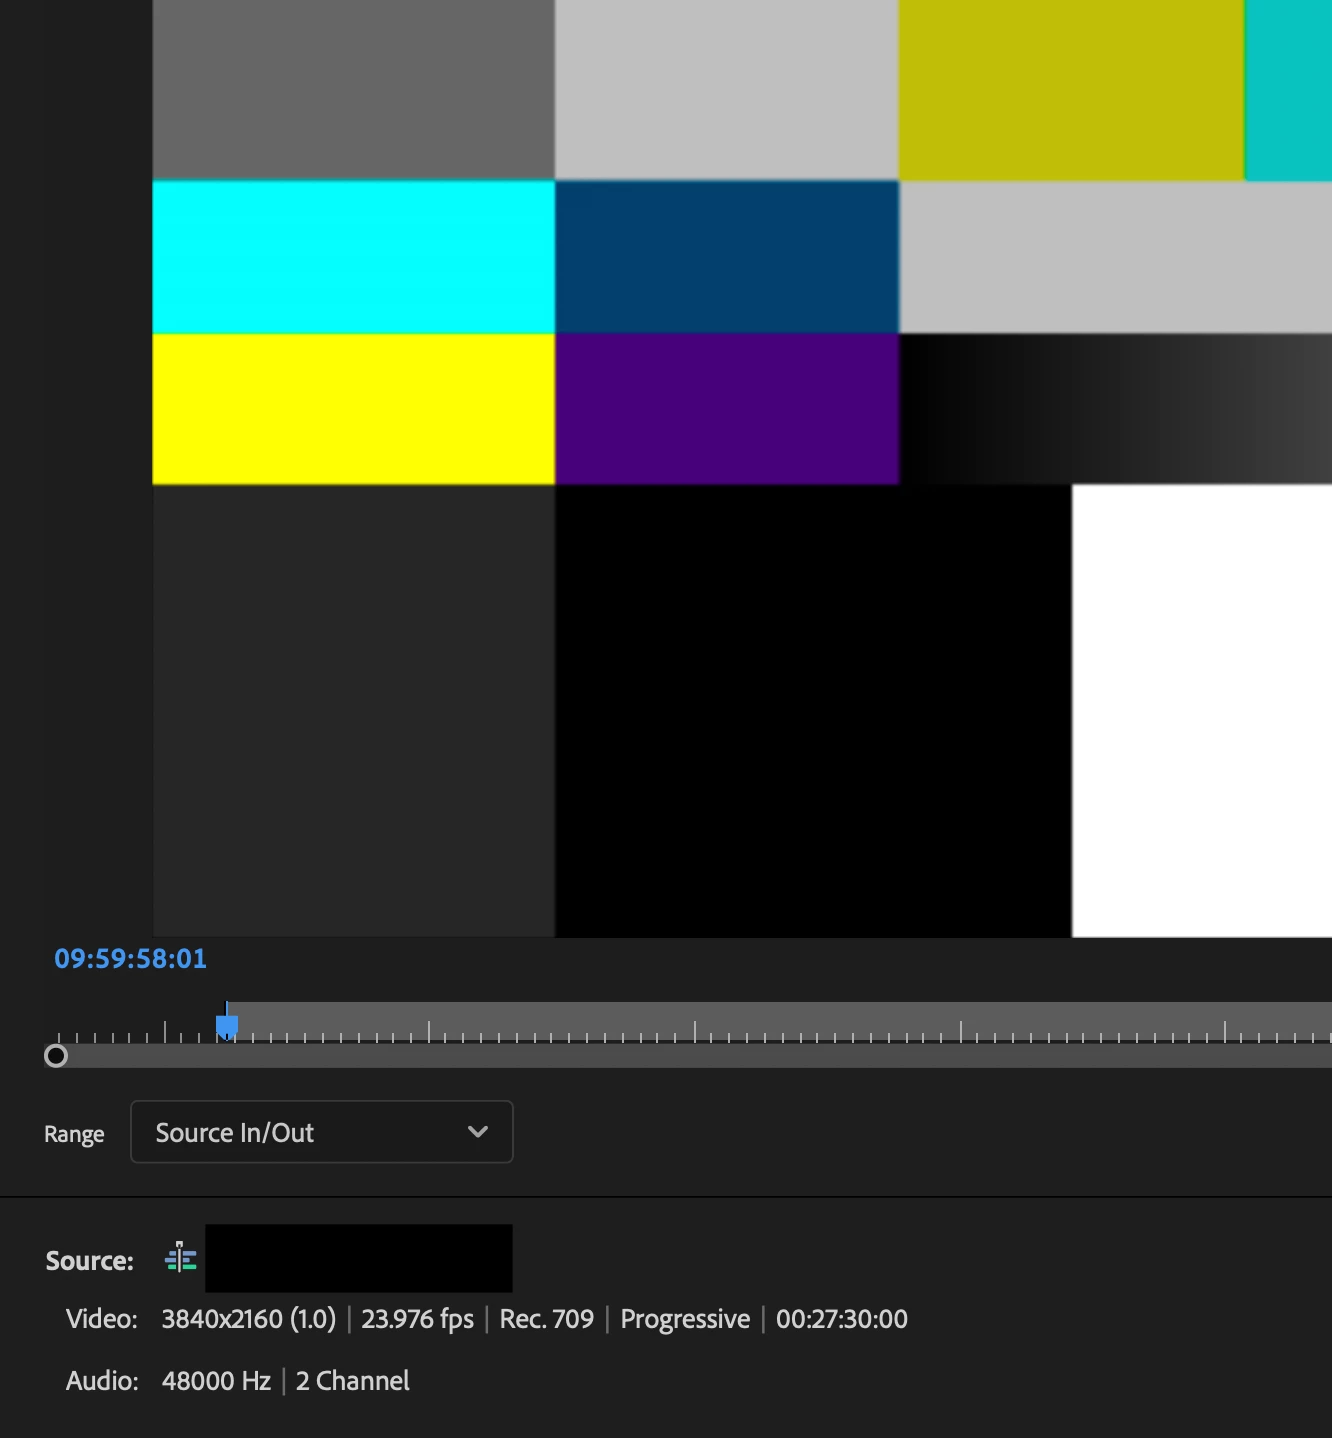Viewport: 1332px width, 1438px height.
Task: Click the 48000 Hz audio sample rate text
Action: pyautogui.click(x=216, y=1381)
